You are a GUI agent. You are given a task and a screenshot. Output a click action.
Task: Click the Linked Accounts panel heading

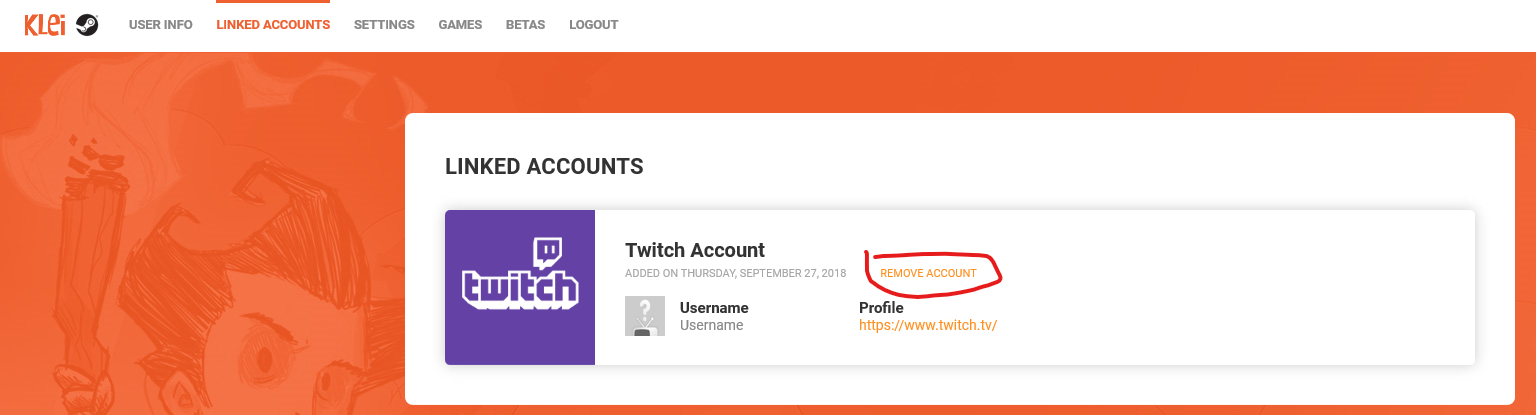543,167
